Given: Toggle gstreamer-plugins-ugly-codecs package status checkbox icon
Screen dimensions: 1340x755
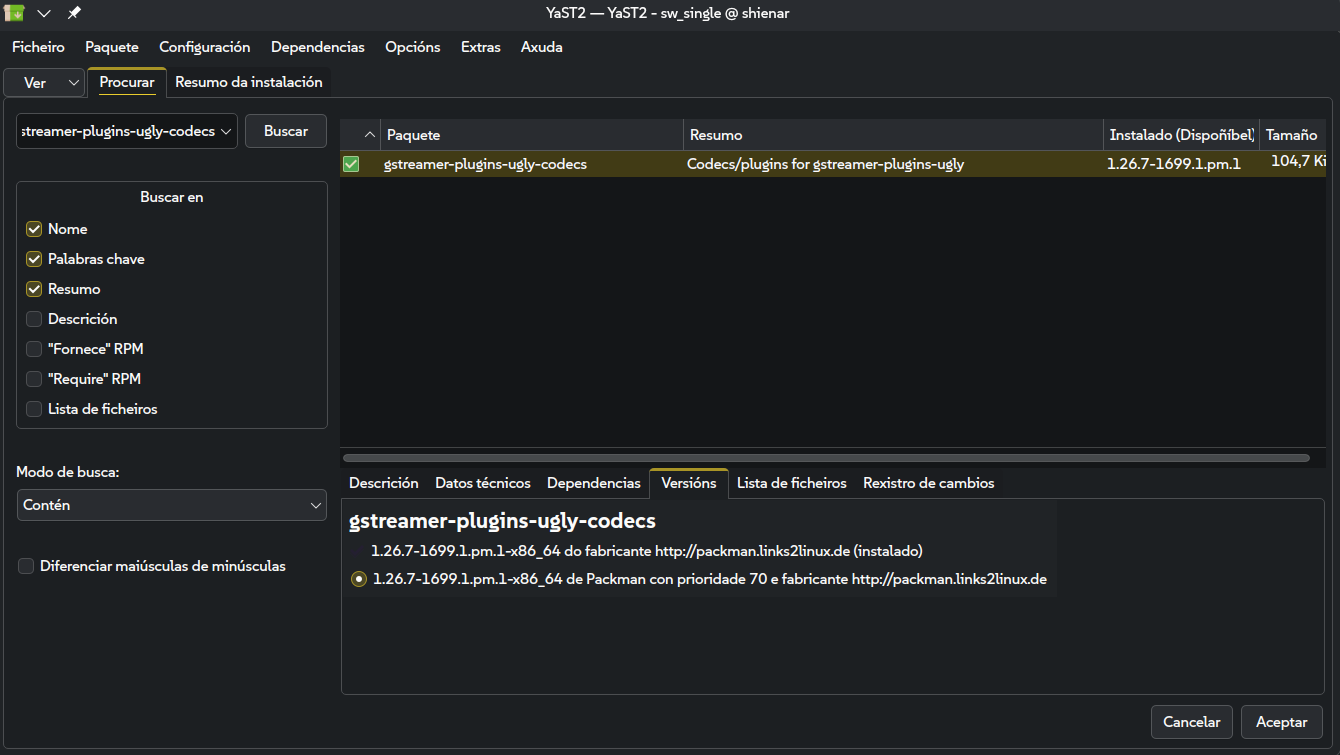Looking at the screenshot, I should 351,164.
